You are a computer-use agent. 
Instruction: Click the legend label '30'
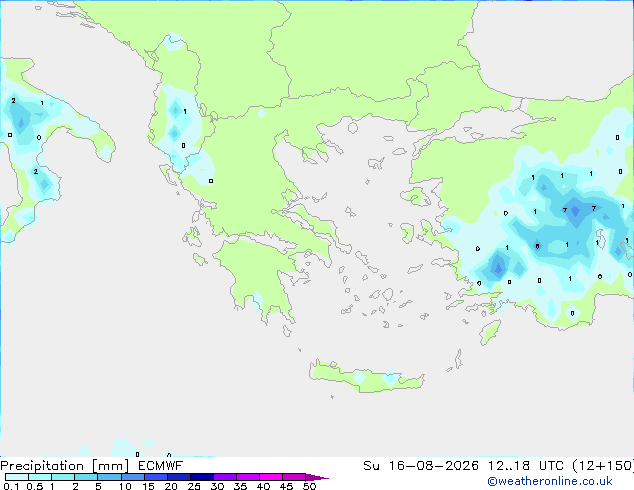217,486
